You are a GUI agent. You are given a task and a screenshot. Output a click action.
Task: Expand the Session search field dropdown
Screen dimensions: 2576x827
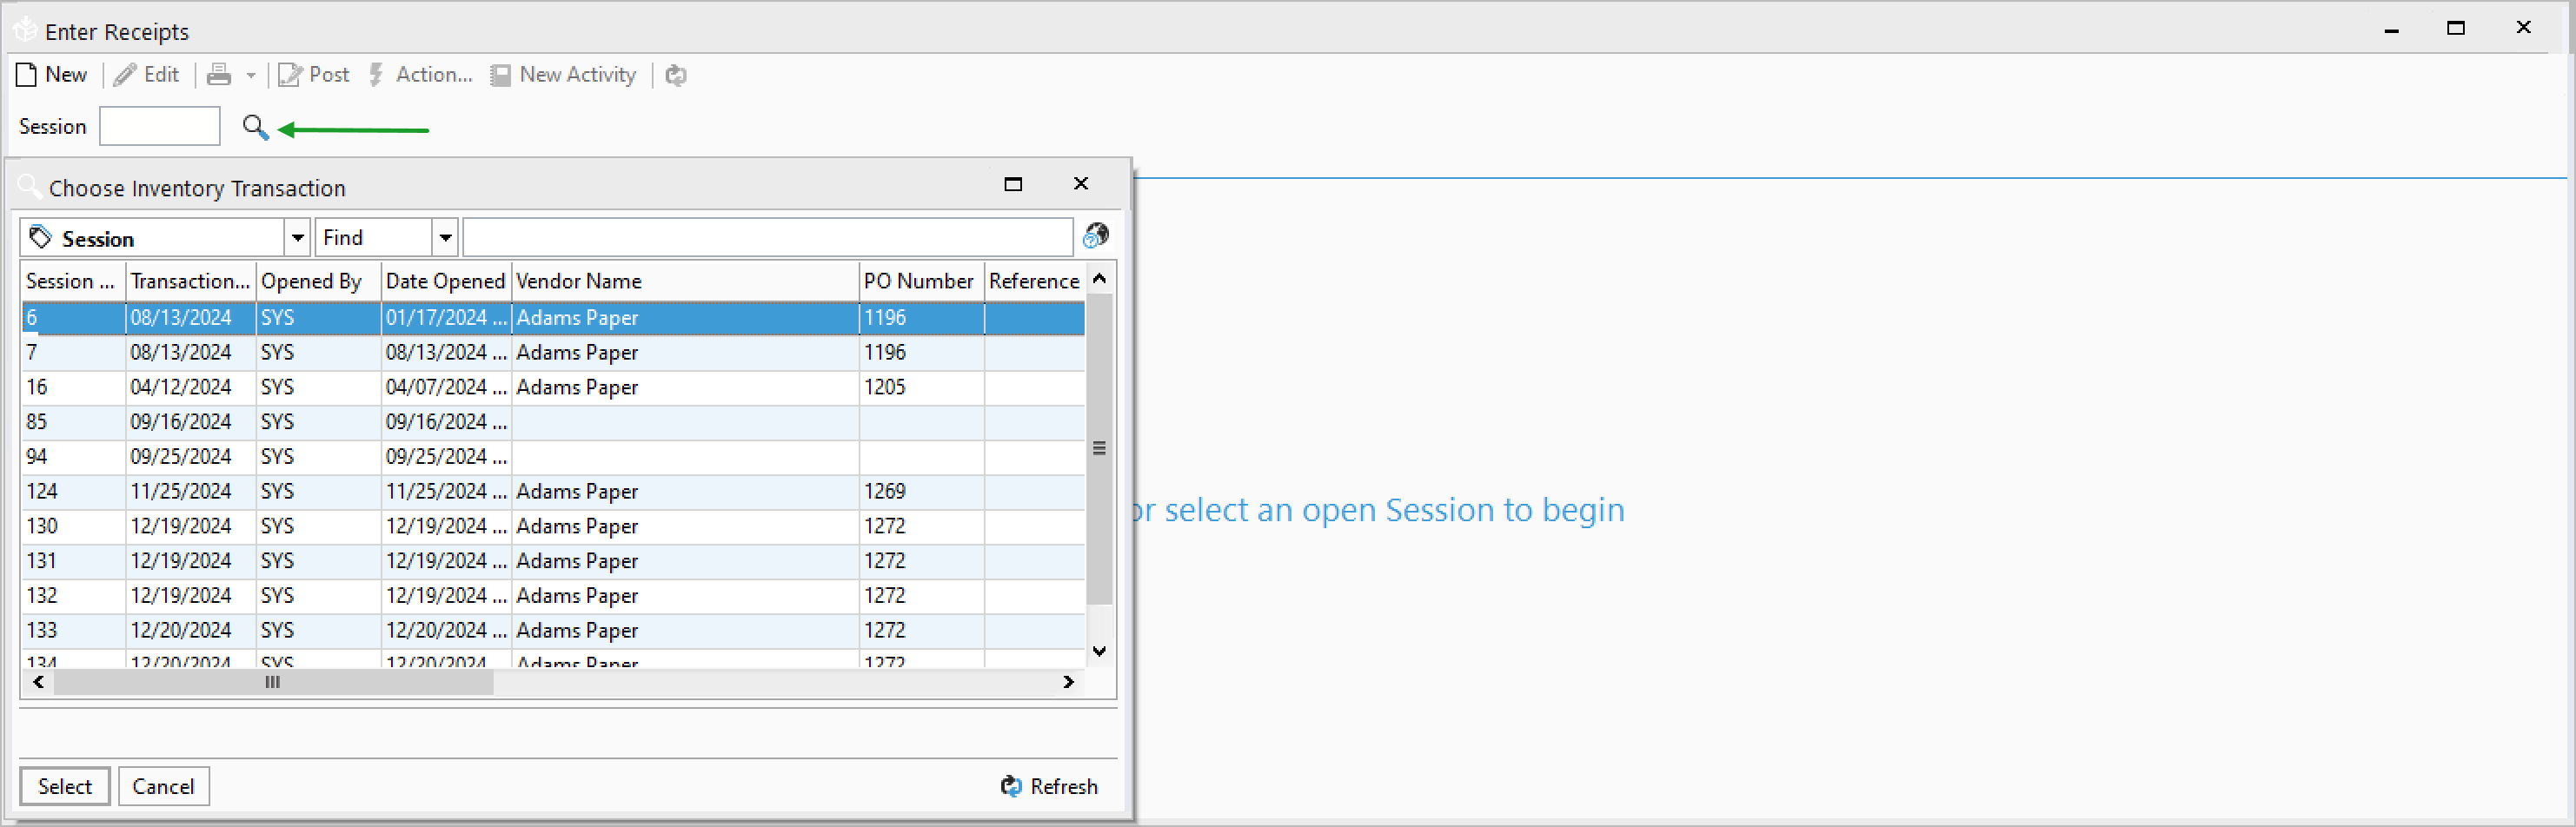[297, 238]
